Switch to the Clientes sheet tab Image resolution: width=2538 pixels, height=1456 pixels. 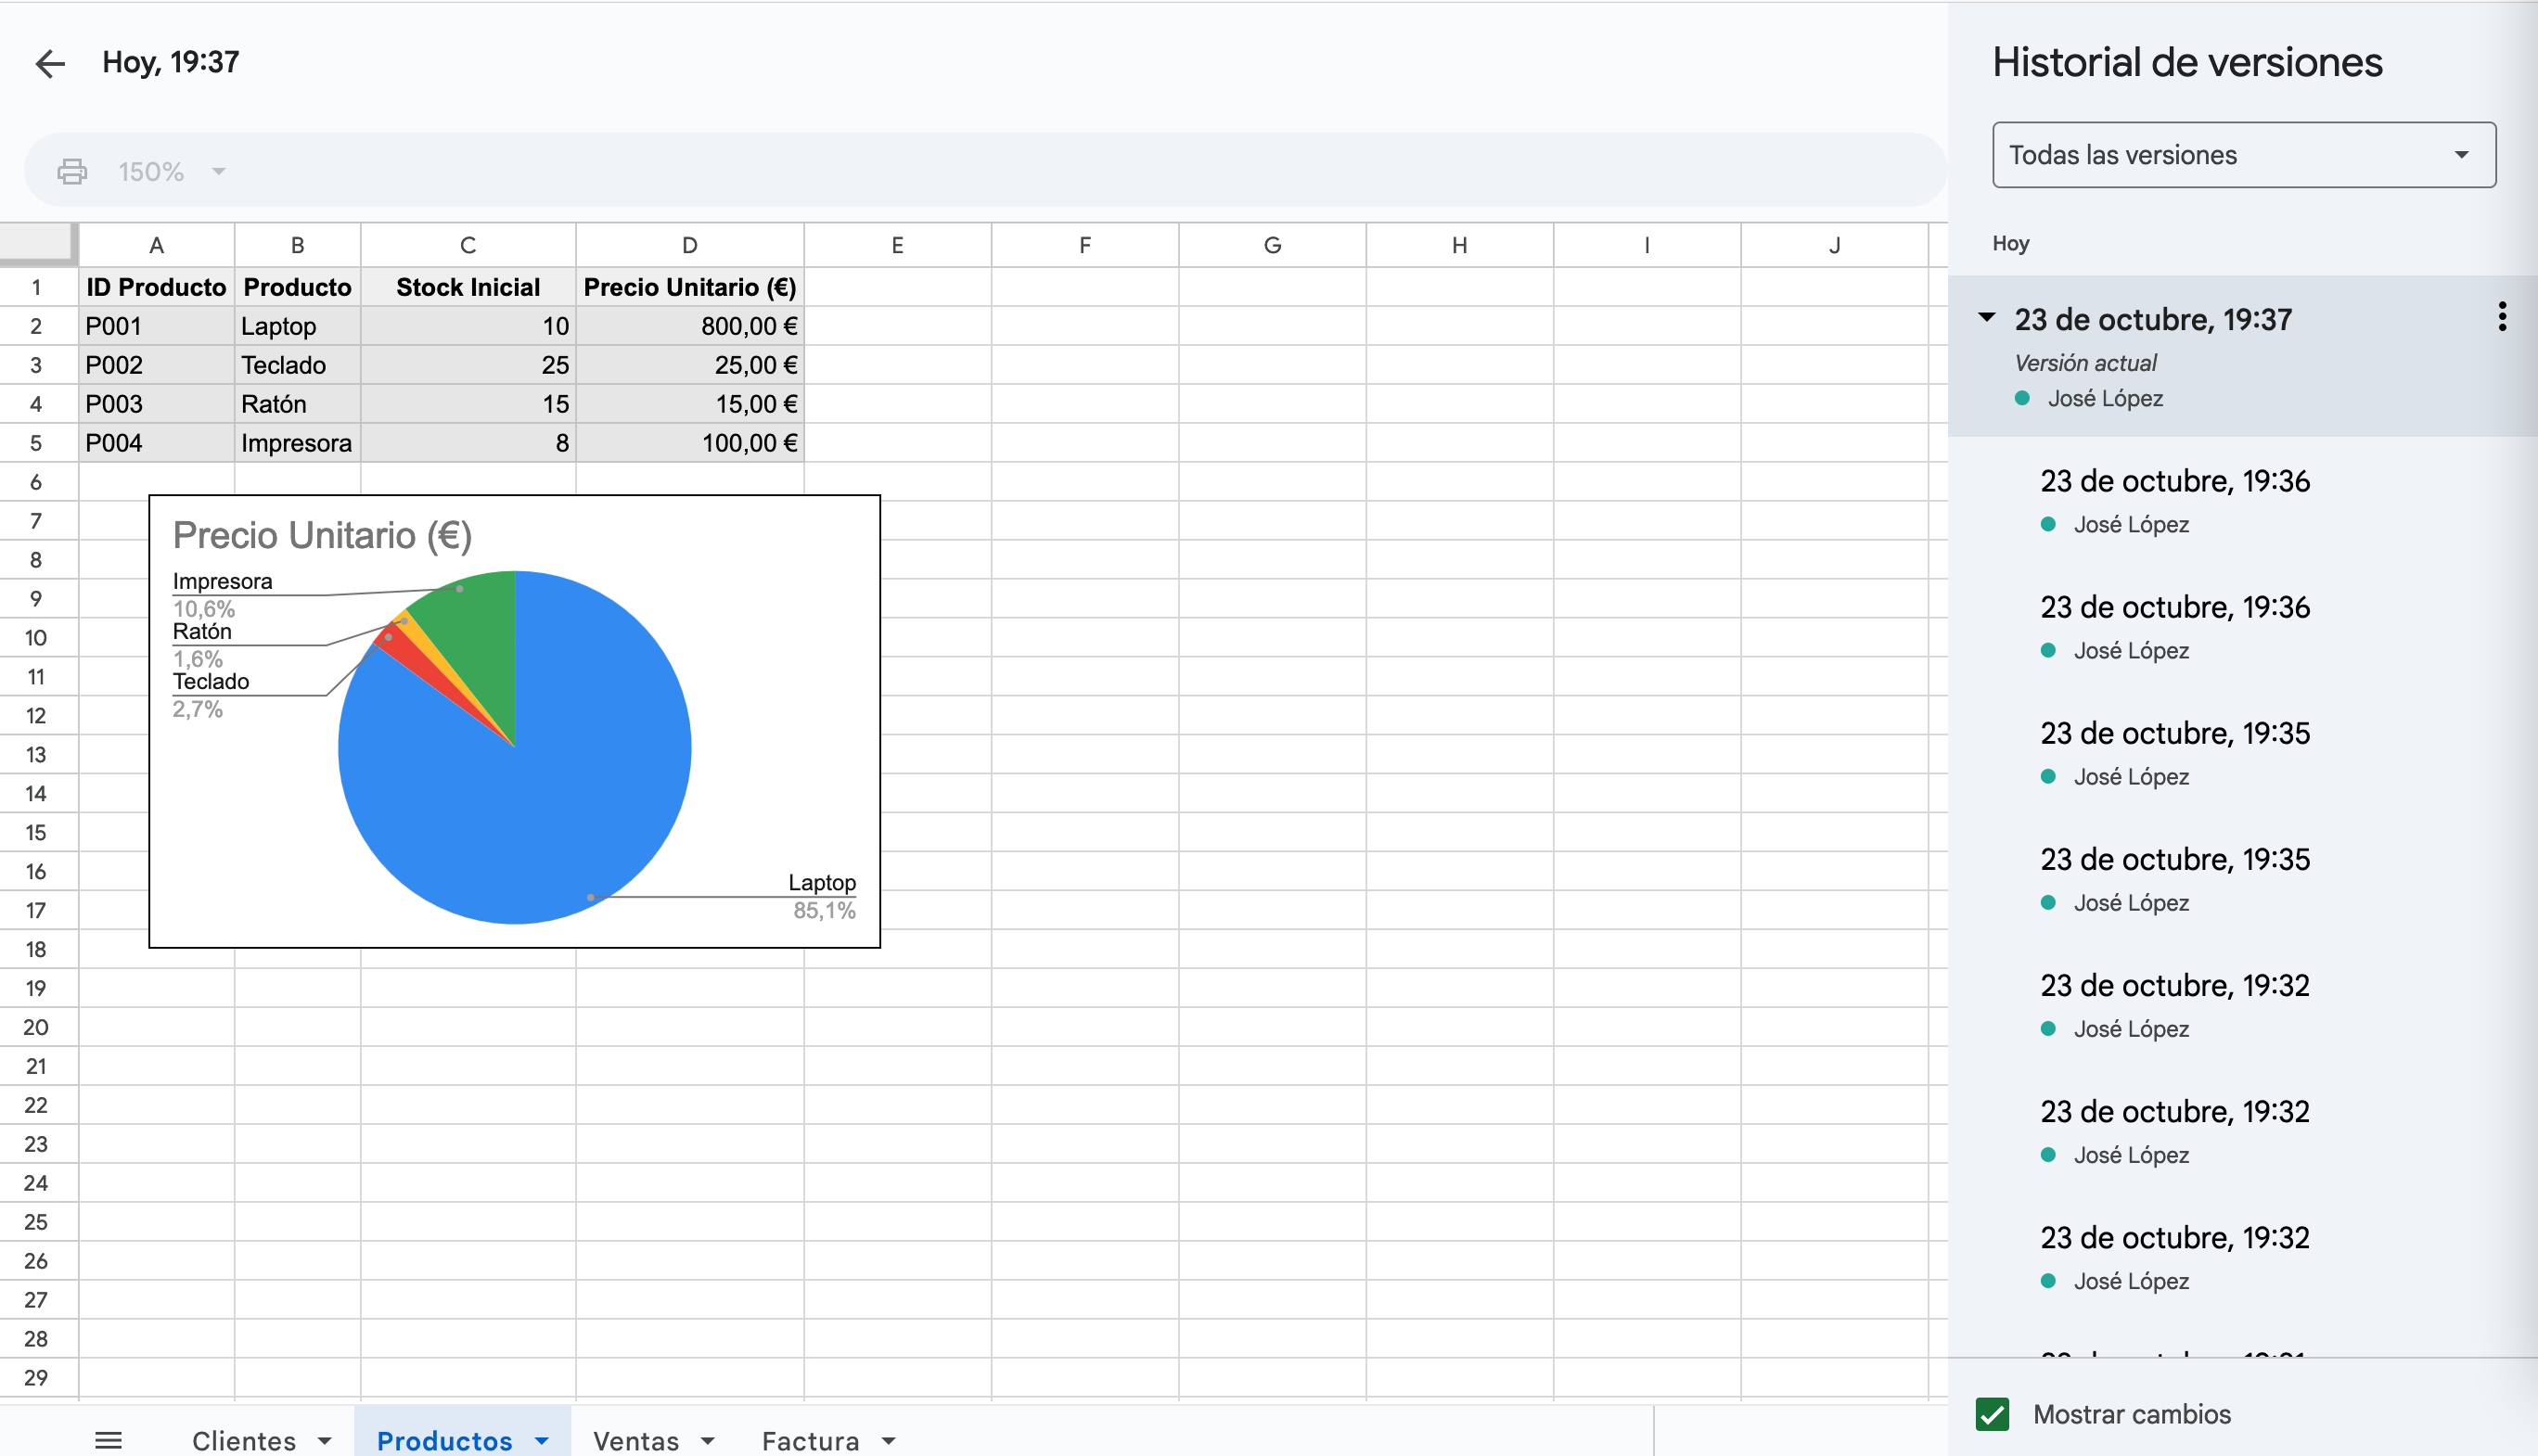[244, 1441]
